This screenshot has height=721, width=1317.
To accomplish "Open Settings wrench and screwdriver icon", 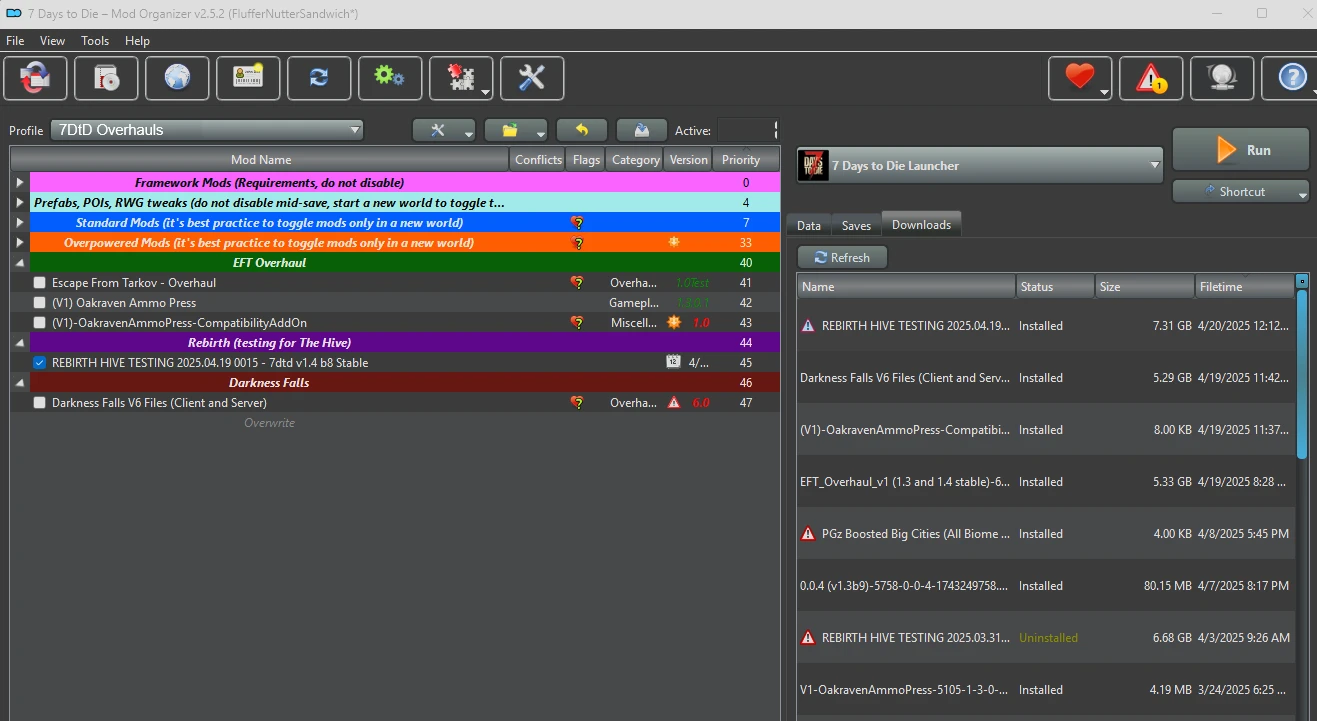I will tap(532, 78).
